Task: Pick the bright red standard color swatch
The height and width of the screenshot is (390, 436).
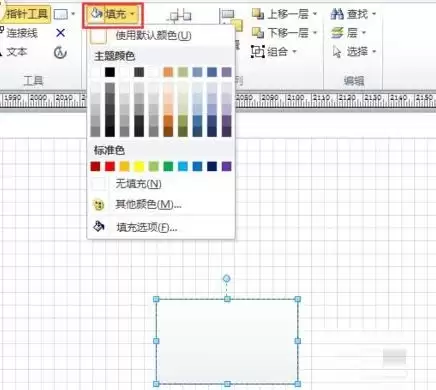Action: (x=110, y=166)
